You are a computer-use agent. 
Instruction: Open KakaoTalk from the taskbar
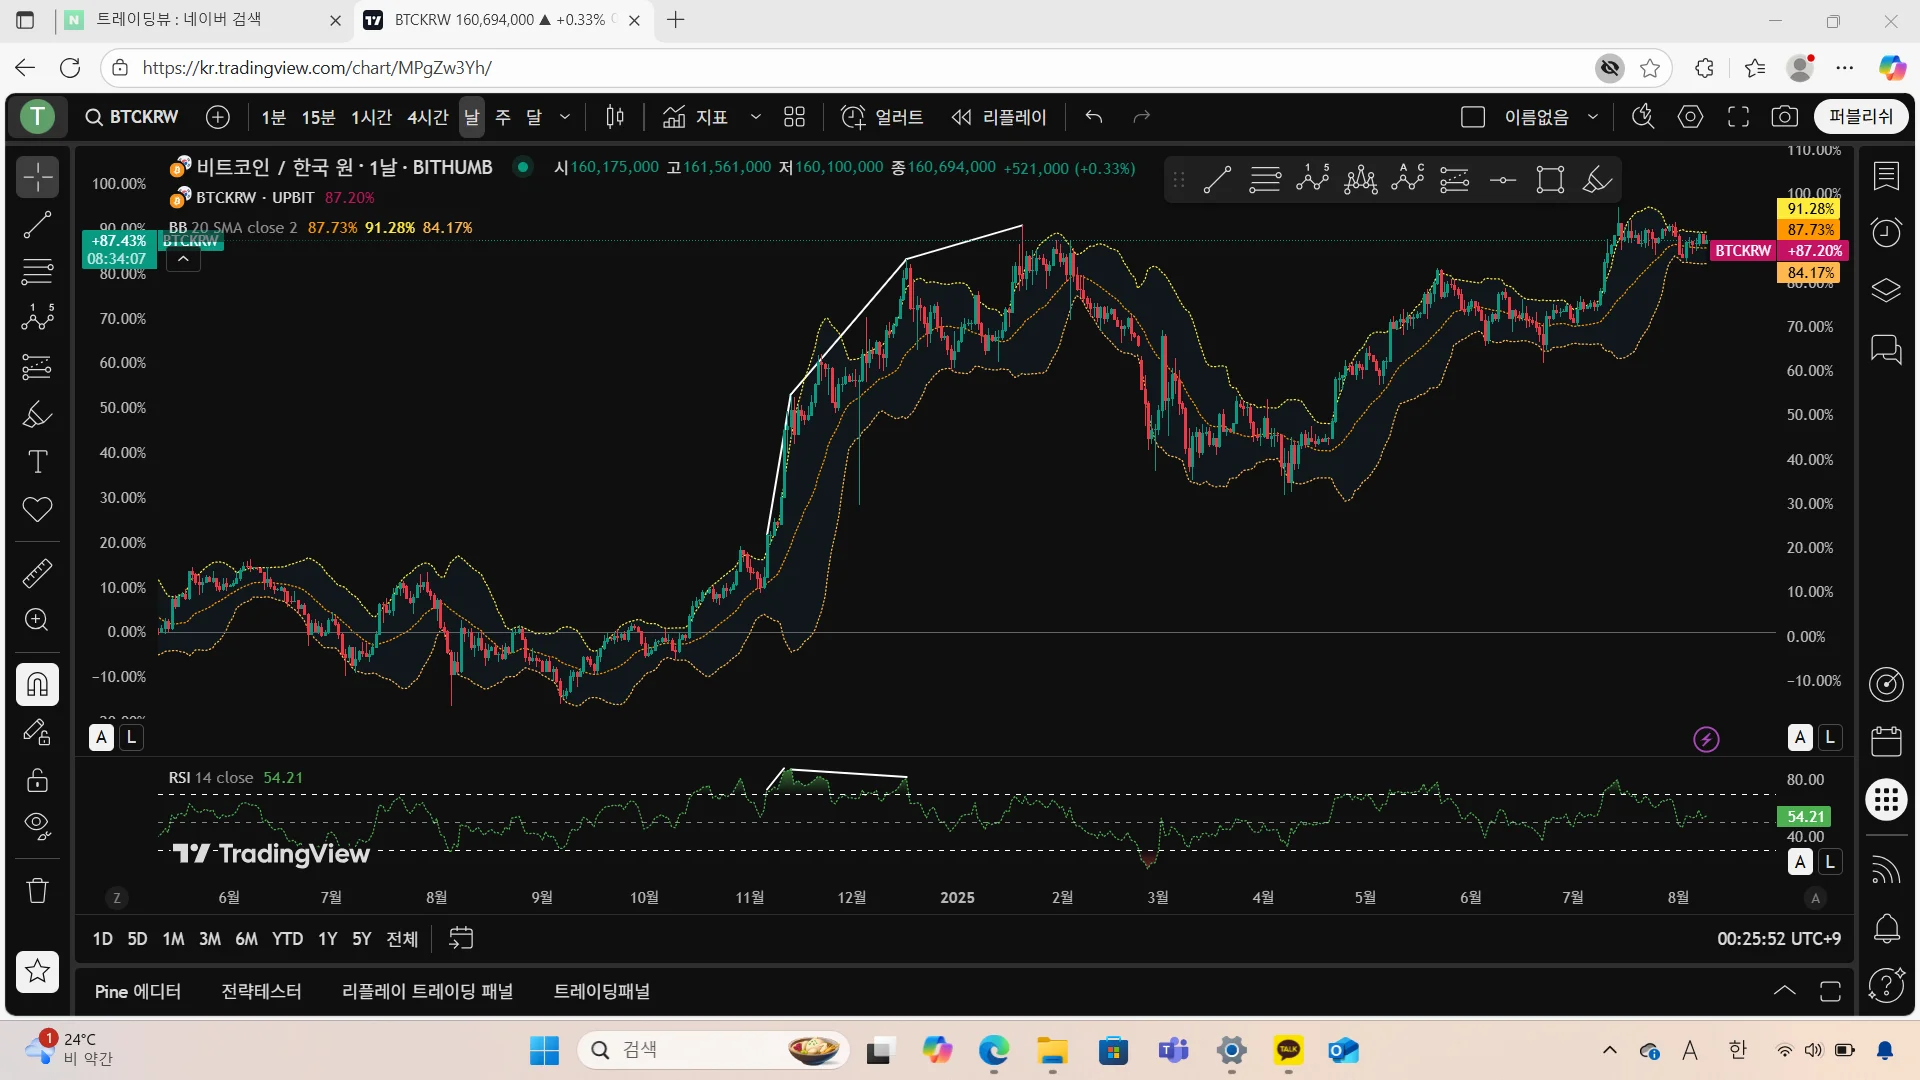pos(1288,1050)
